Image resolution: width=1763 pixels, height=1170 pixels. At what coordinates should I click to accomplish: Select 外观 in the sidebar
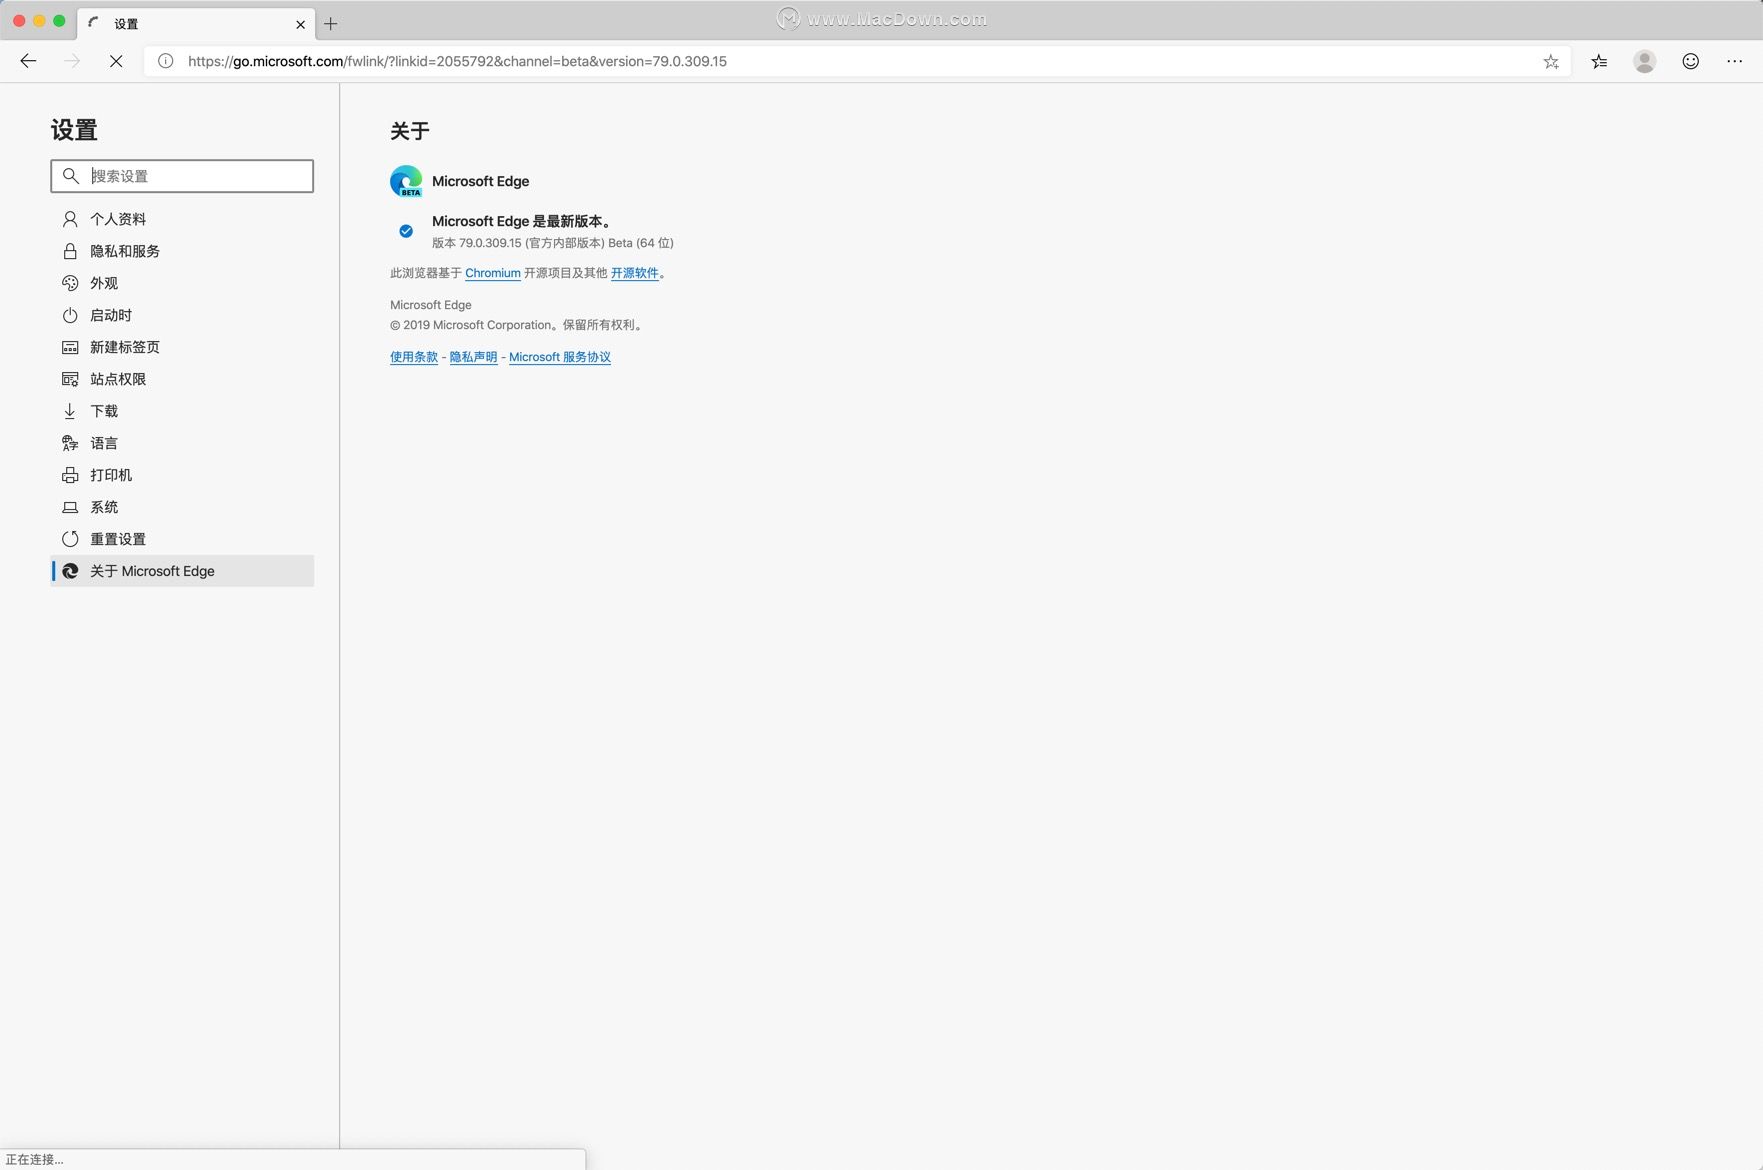tap(104, 283)
